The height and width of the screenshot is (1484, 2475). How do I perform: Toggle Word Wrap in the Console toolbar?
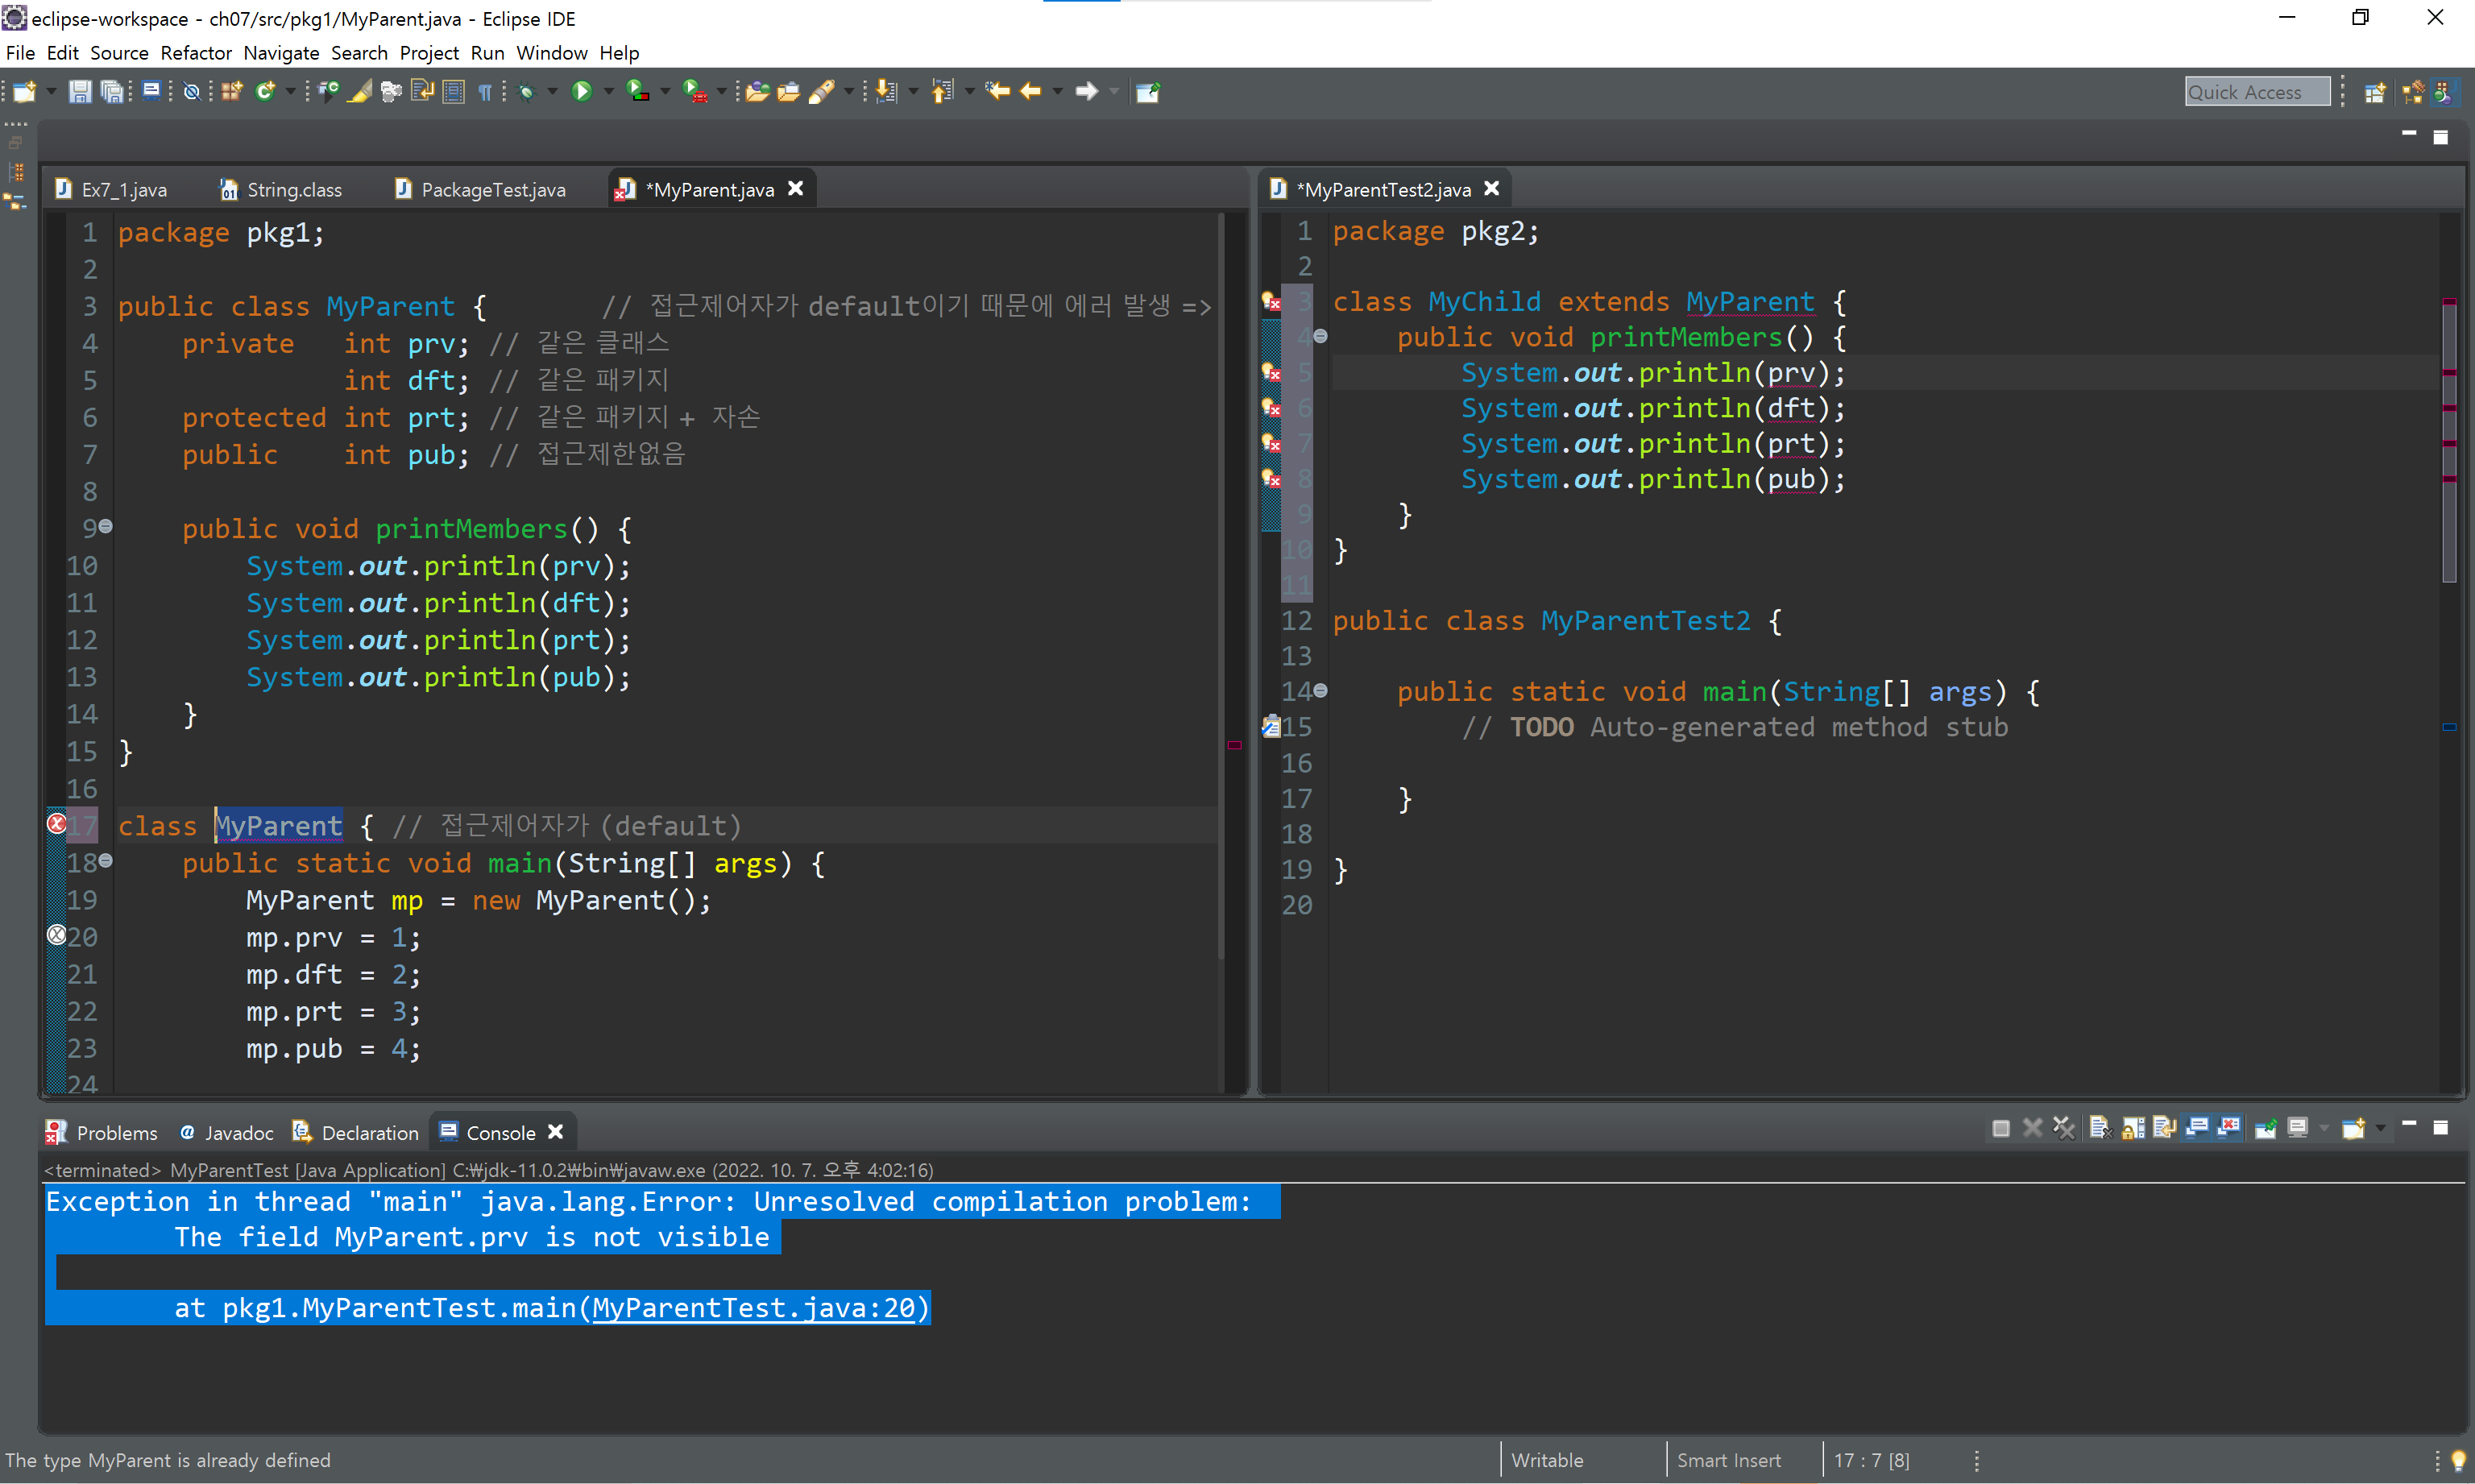(2164, 1129)
